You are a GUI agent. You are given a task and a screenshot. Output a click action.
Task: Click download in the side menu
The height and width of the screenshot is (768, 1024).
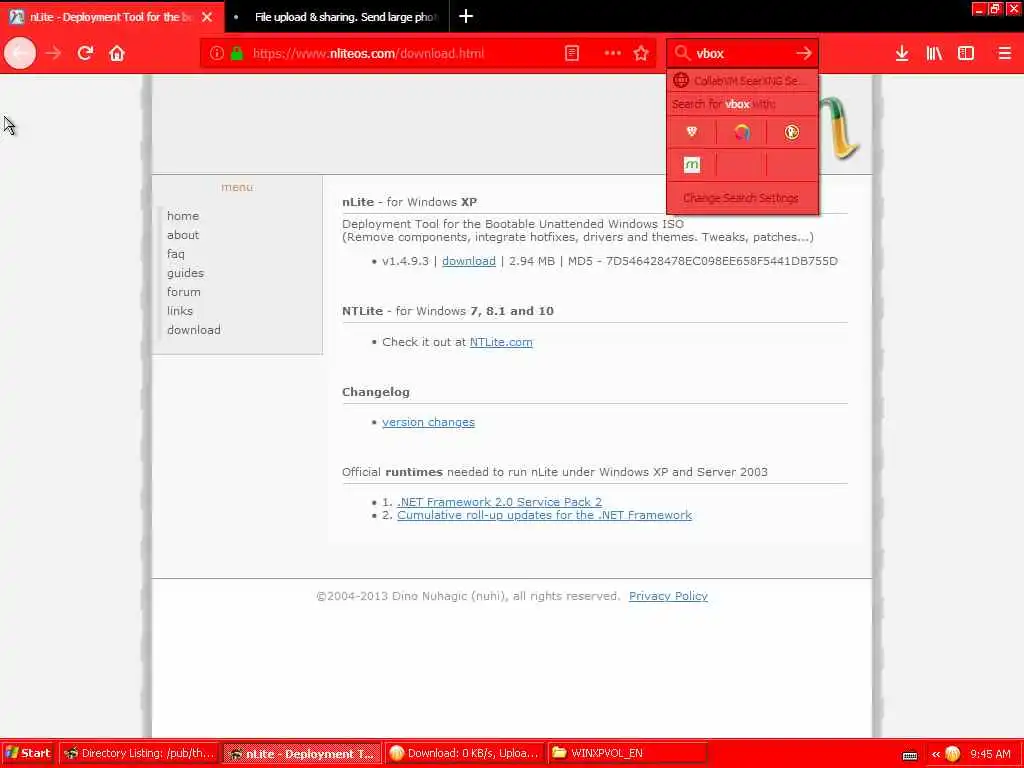(193, 330)
